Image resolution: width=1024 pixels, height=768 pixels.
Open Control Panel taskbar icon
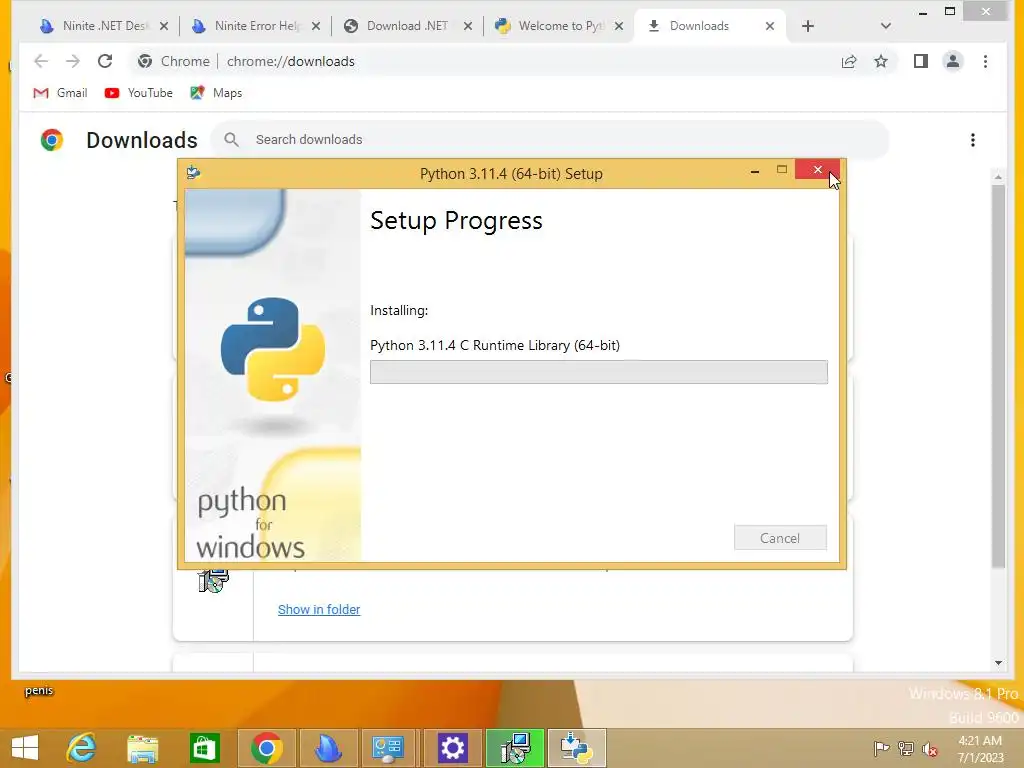point(389,748)
